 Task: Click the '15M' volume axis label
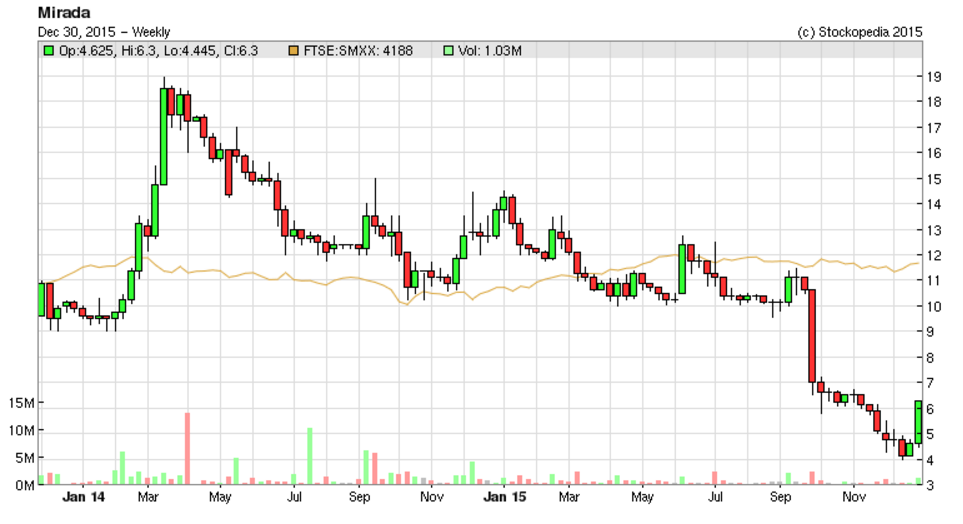[21, 403]
